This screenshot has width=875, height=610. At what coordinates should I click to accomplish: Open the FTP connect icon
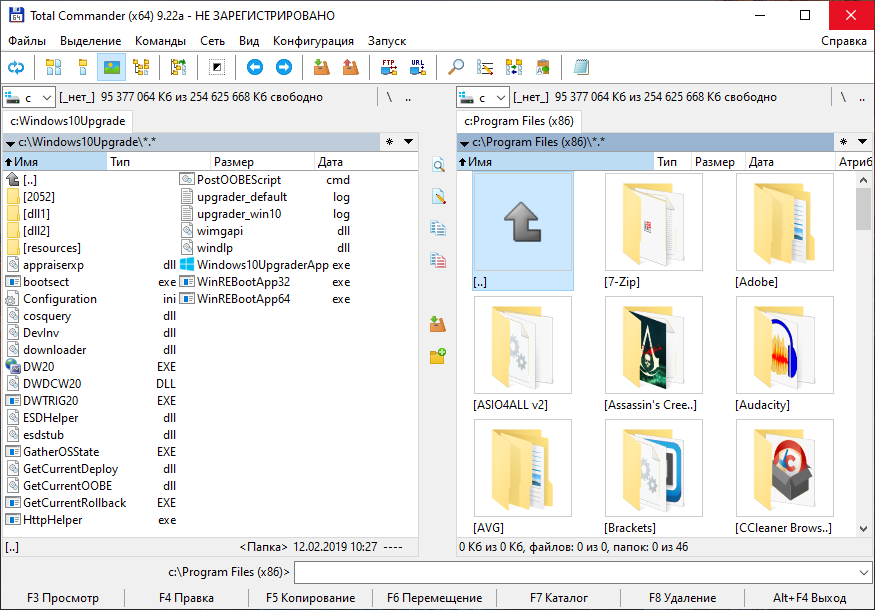[x=388, y=68]
